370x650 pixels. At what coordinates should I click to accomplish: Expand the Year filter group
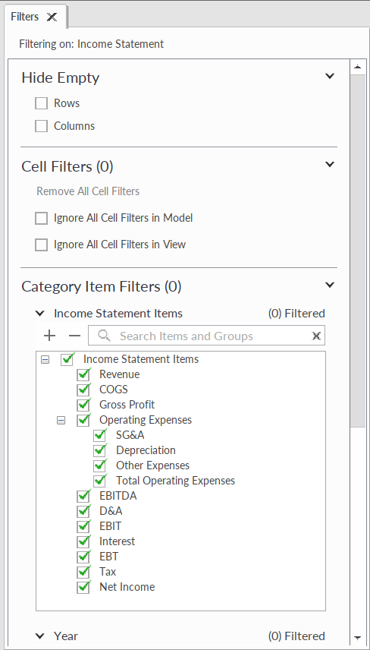40,636
